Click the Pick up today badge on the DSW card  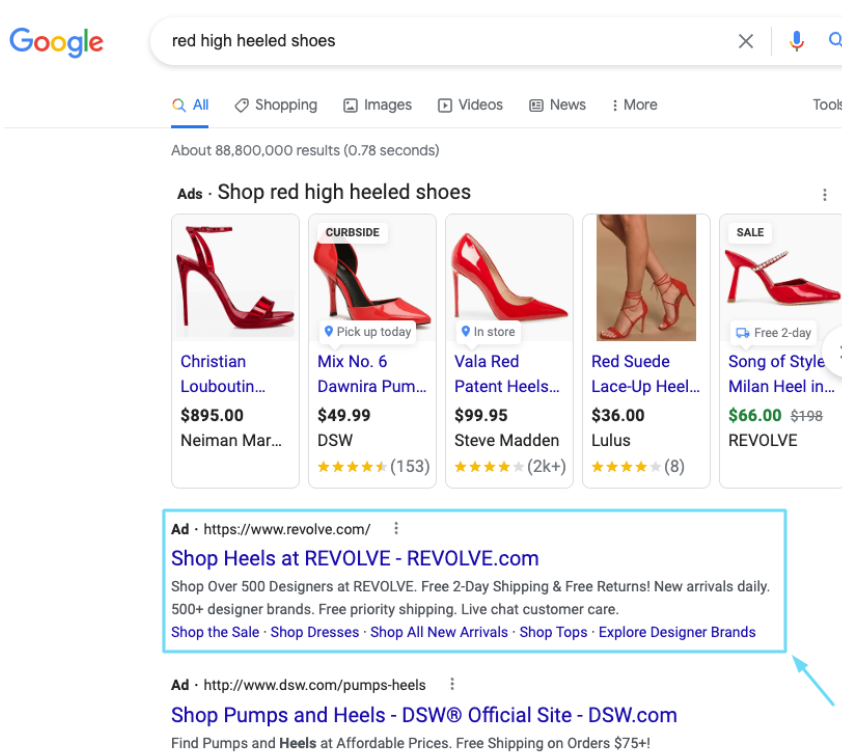(368, 332)
